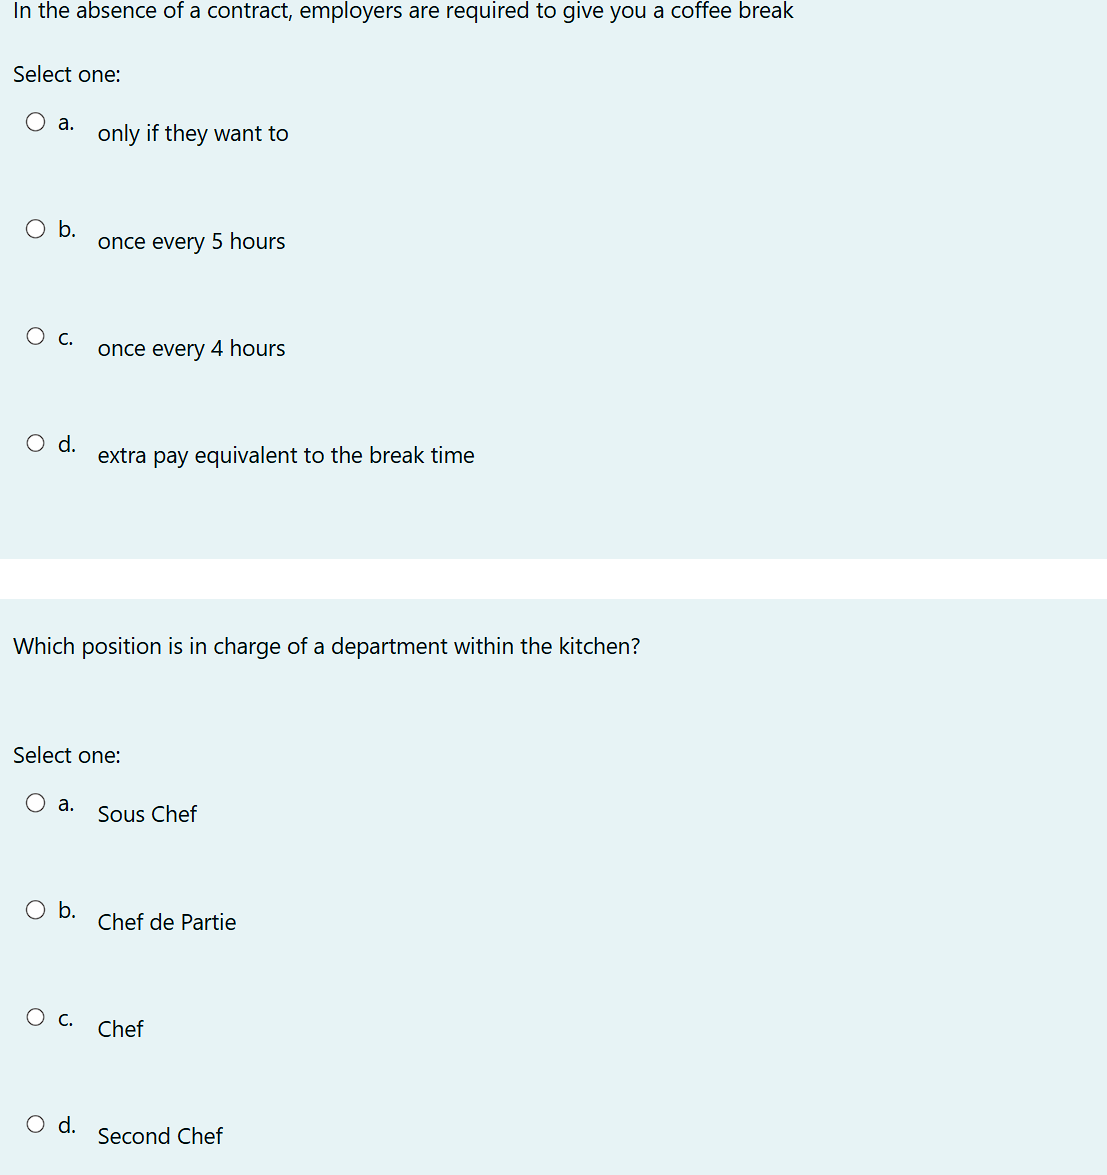Pick the 'Second Chef' radio button

click(x=35, y=1124)
